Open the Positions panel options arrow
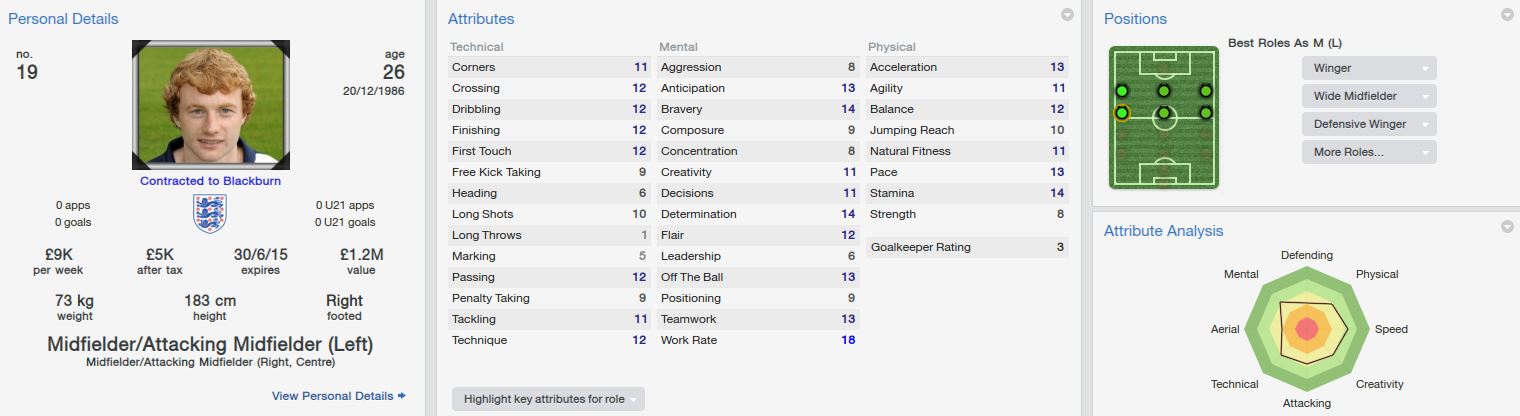This screenshot has width=1520, height=416. click(x=1507, y=15)
